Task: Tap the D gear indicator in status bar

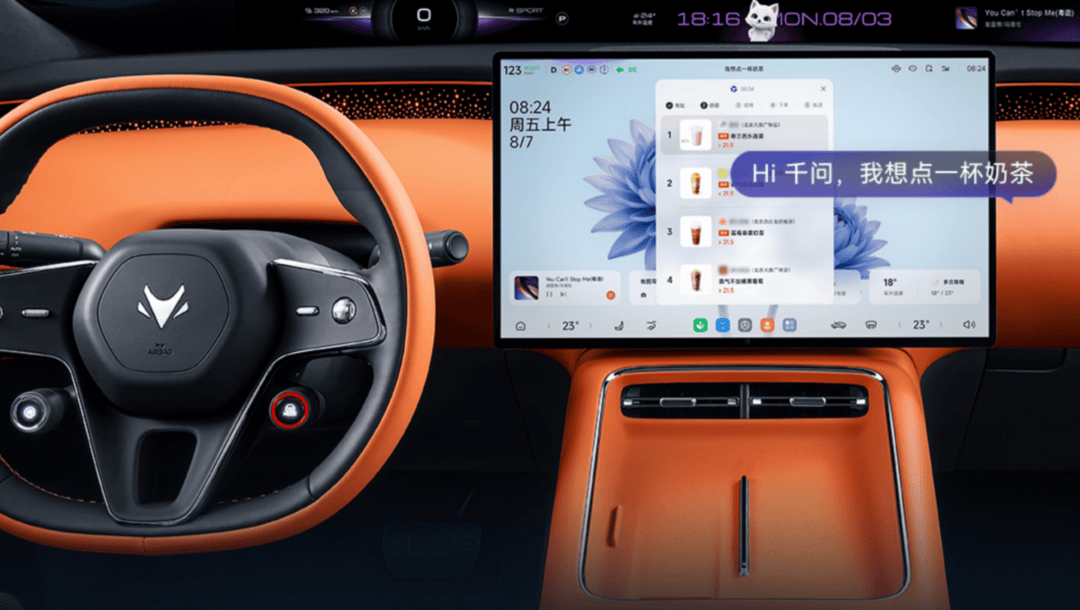Action: pos(553,70)
